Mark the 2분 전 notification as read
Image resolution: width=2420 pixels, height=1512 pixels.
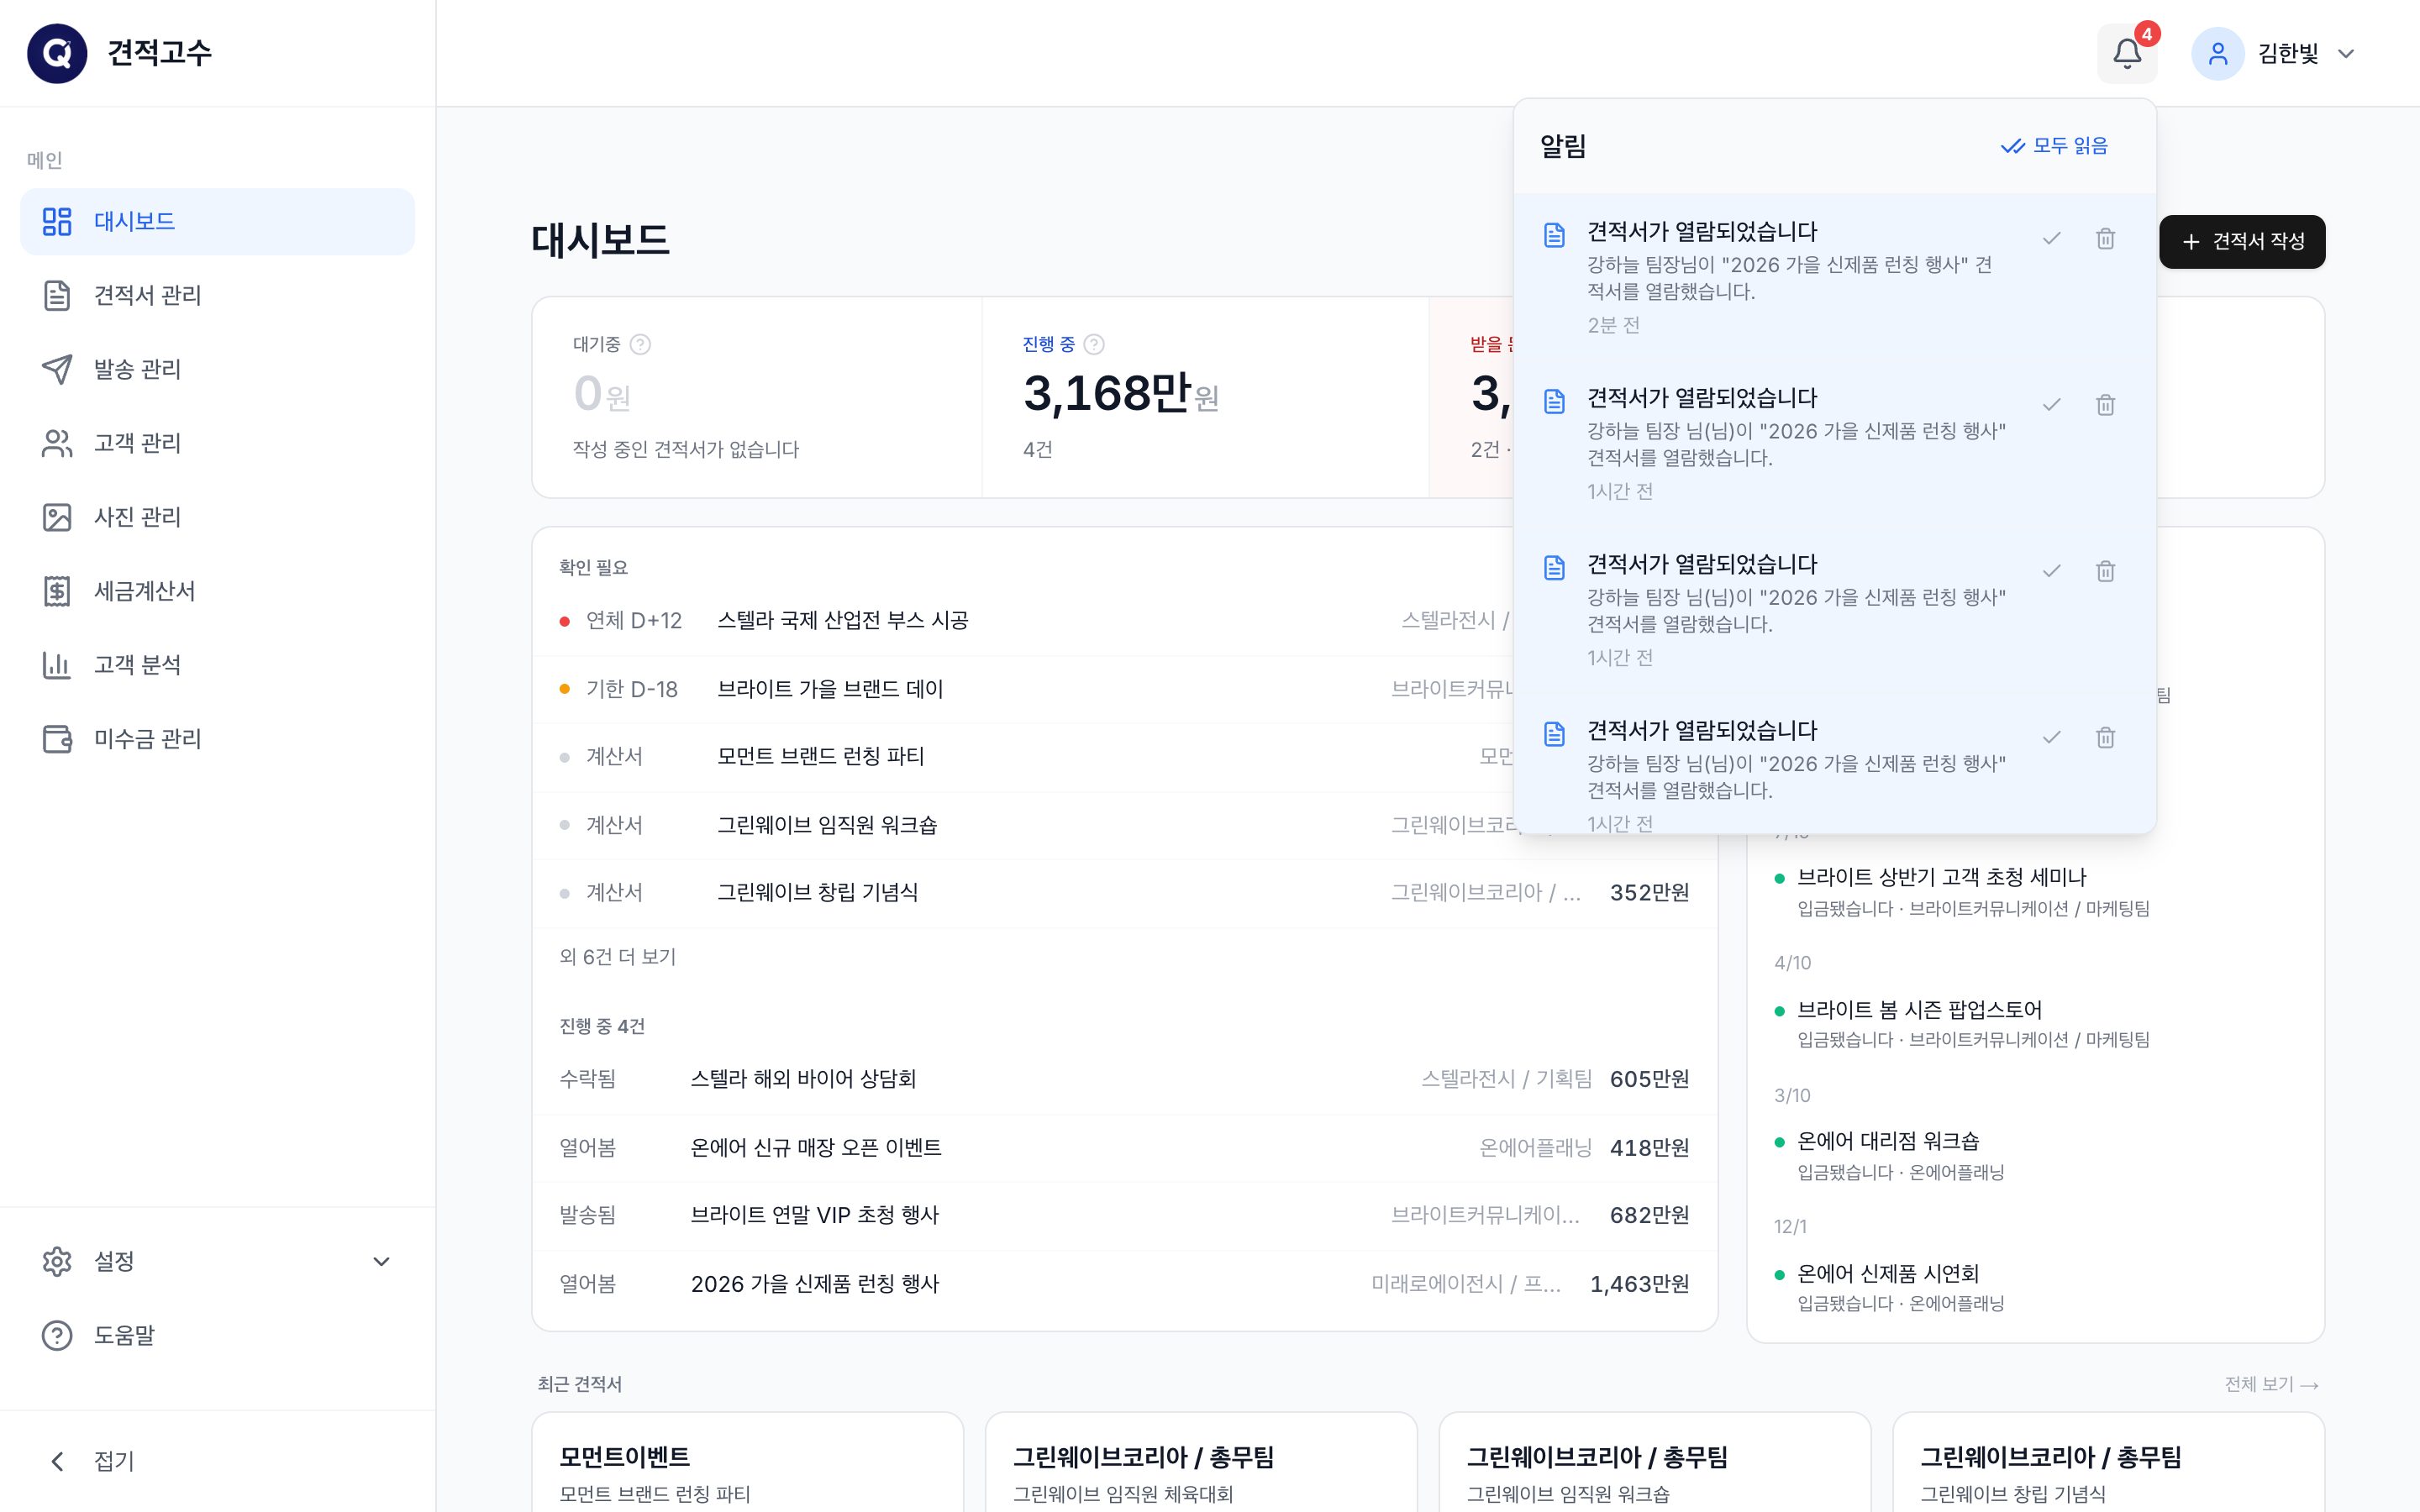(2051, 238)
